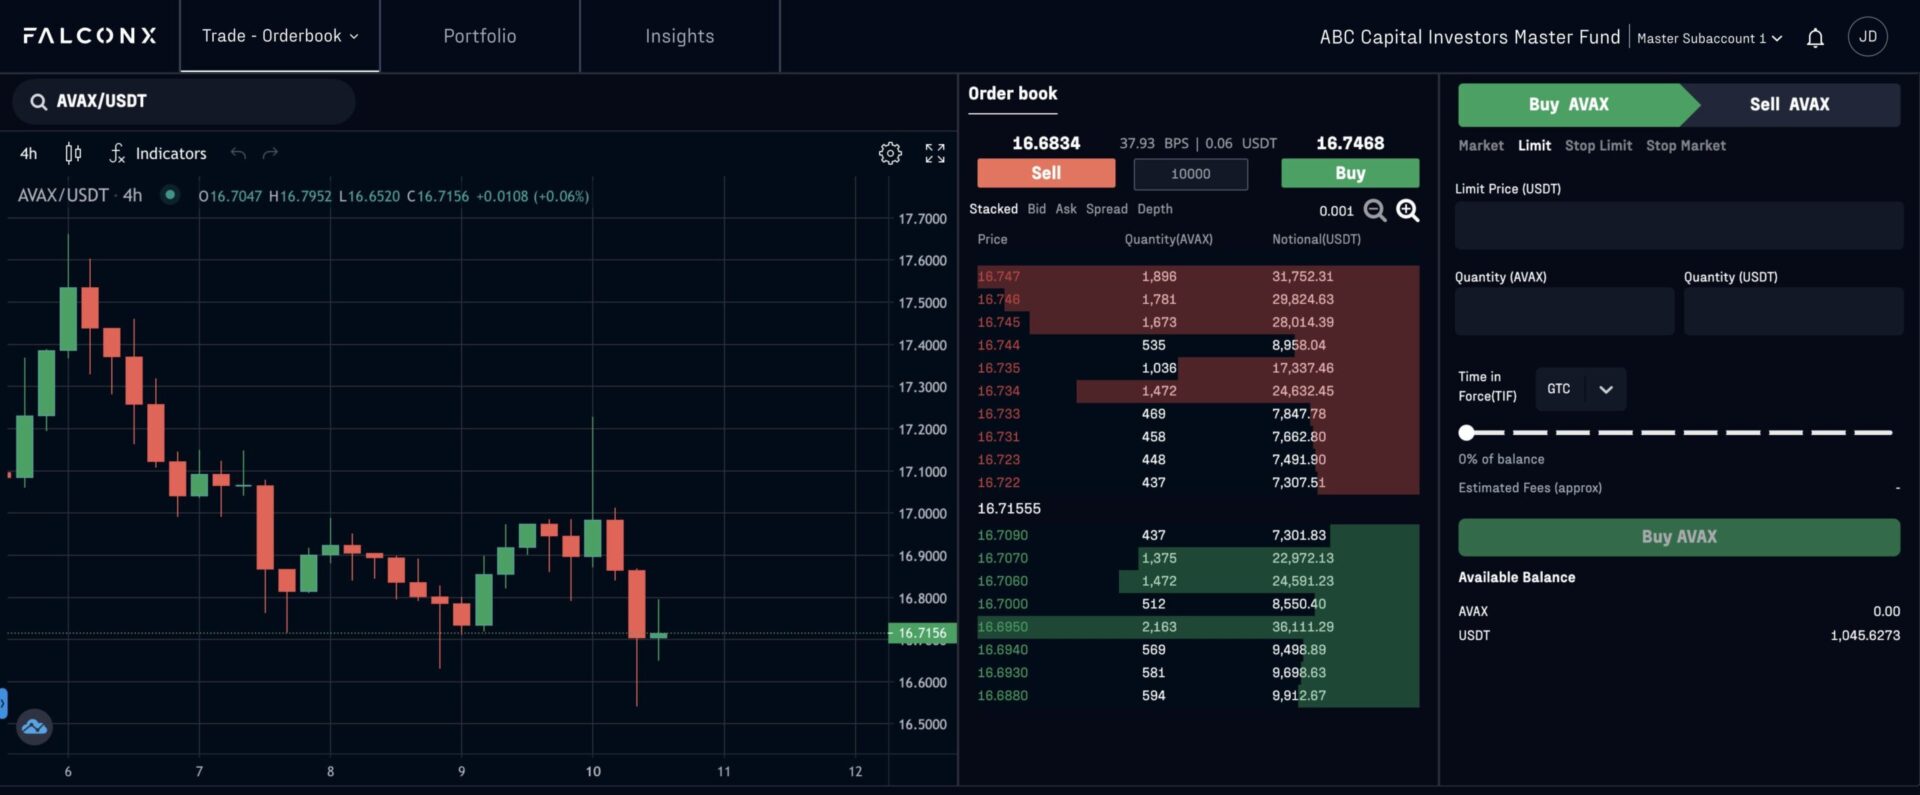Expand the Trade - Orderbook dropdown
The height and width of the screenshot is (795, 1920).
(280, 36)
